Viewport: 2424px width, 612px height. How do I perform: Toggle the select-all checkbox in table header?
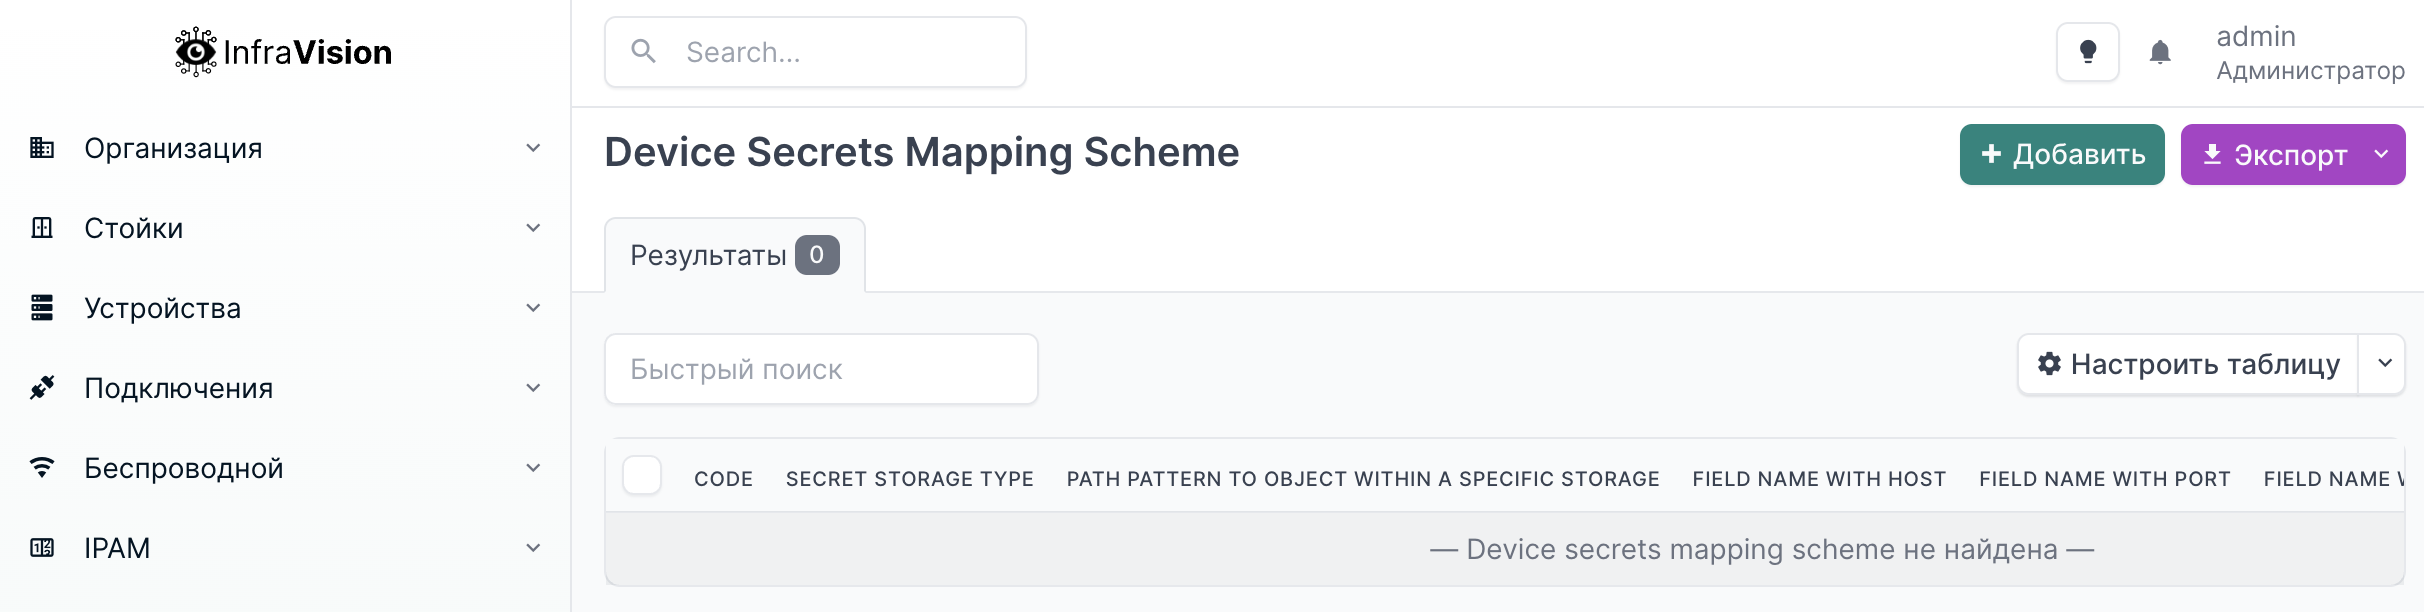coord(642,475)
